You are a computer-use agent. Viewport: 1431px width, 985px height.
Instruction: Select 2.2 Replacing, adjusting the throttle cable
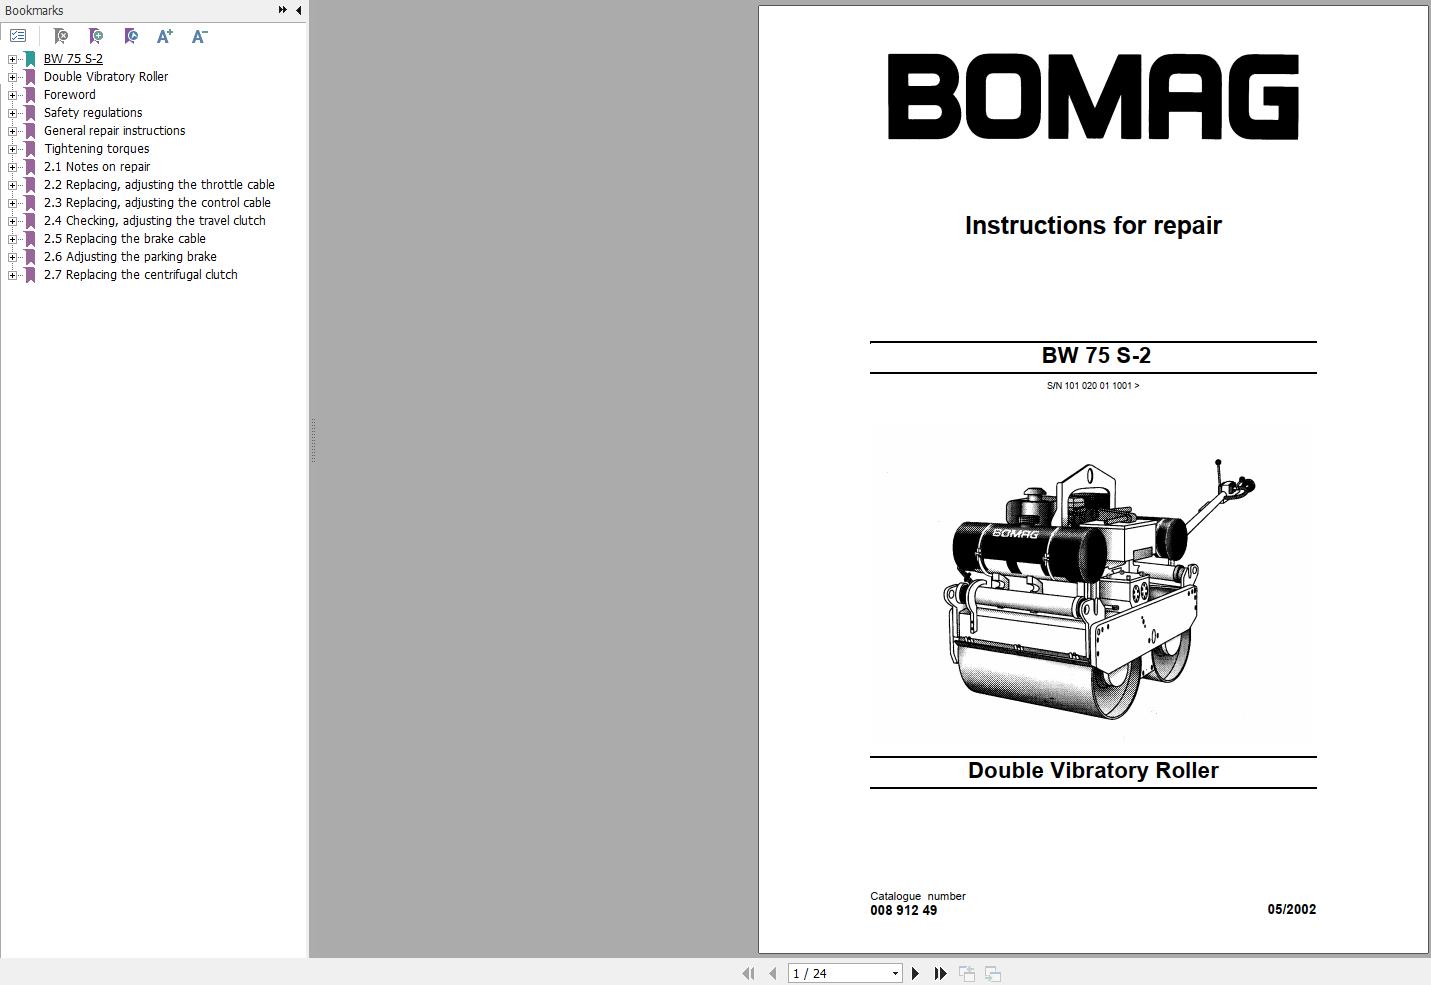pyautogui.click(x=159, y=185)
